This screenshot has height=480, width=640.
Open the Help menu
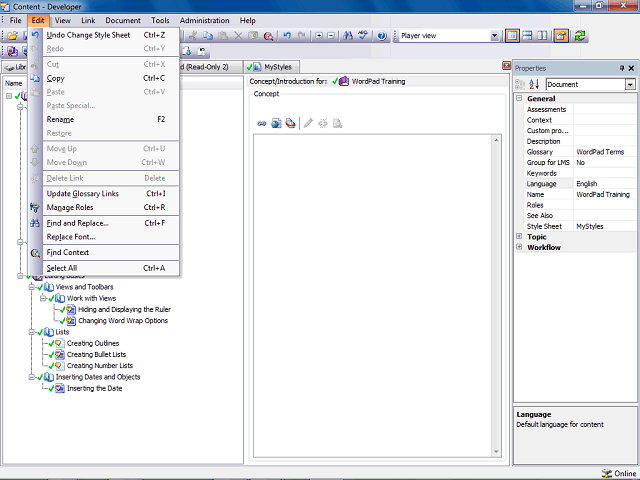click(247, 20)
